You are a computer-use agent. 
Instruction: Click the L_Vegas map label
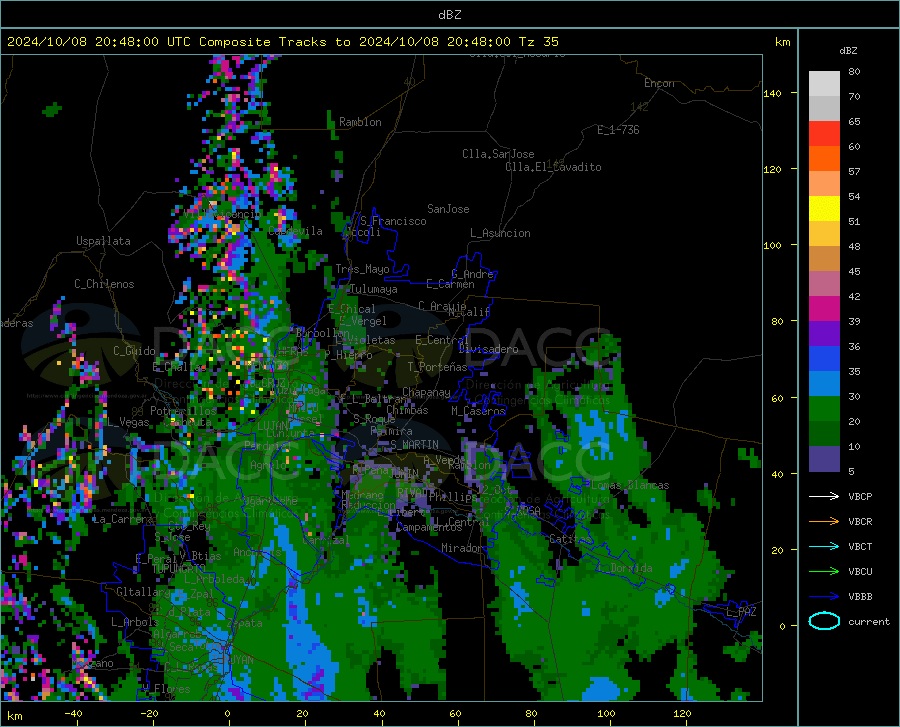coord(129,422)
